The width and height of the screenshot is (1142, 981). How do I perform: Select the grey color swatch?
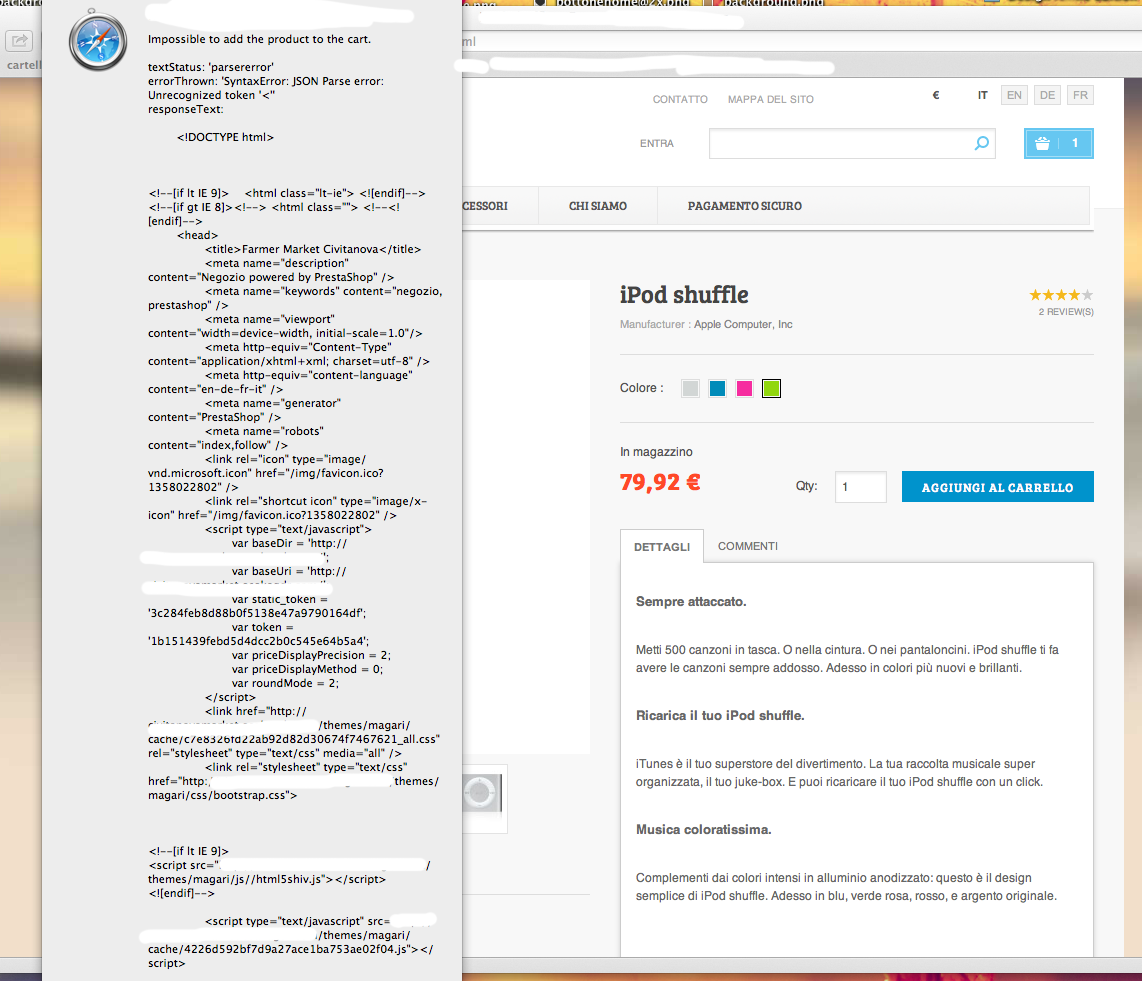coord(690,388)
